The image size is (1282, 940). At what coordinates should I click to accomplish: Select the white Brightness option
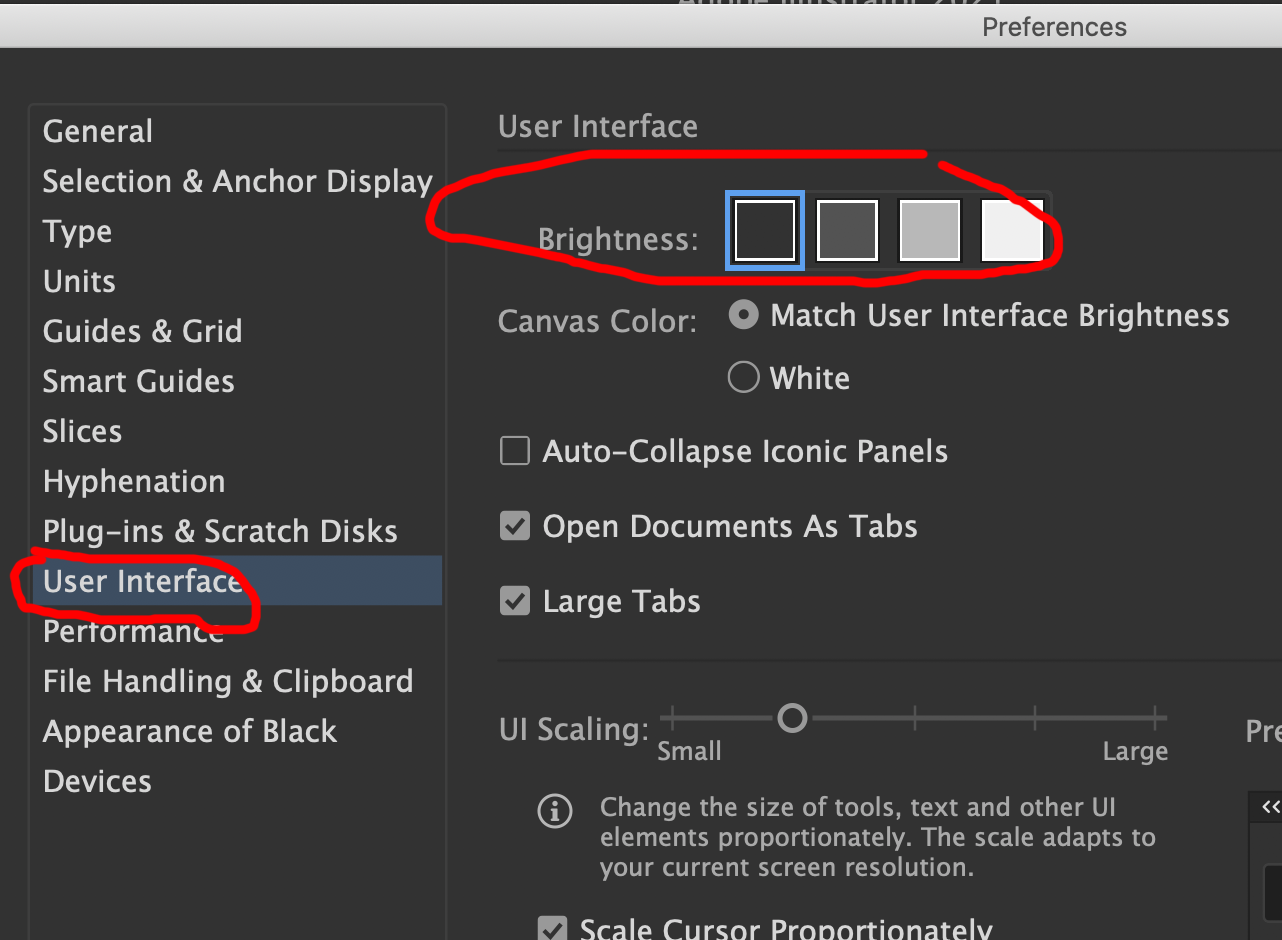click(1011, 230)
